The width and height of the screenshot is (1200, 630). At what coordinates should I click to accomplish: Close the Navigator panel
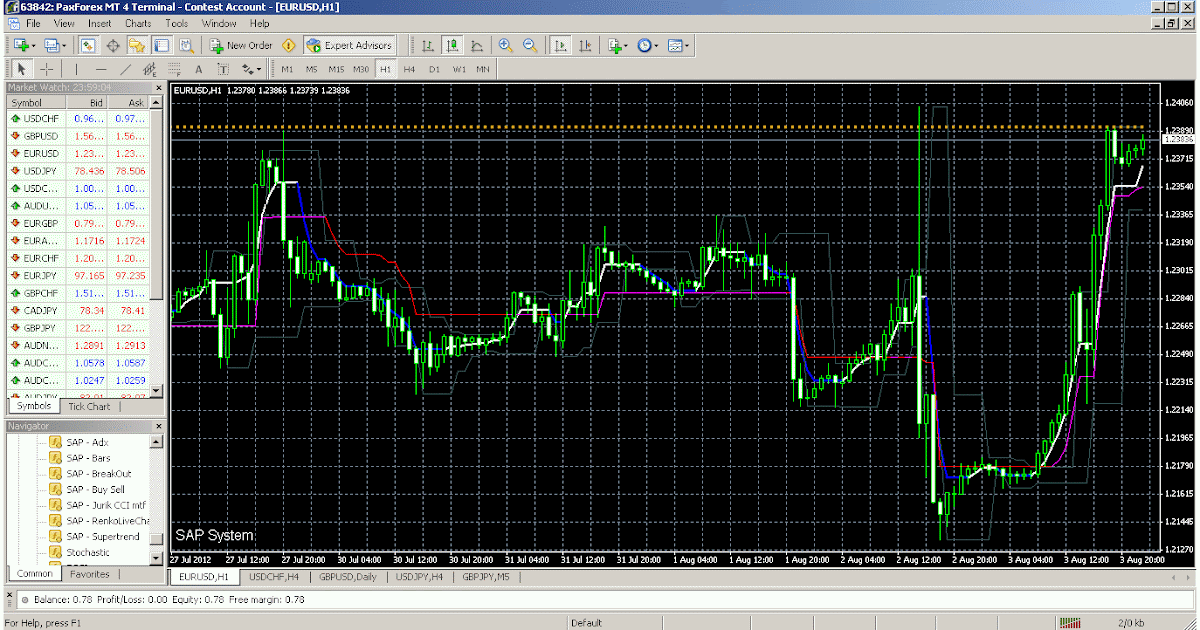pos(158,426)
